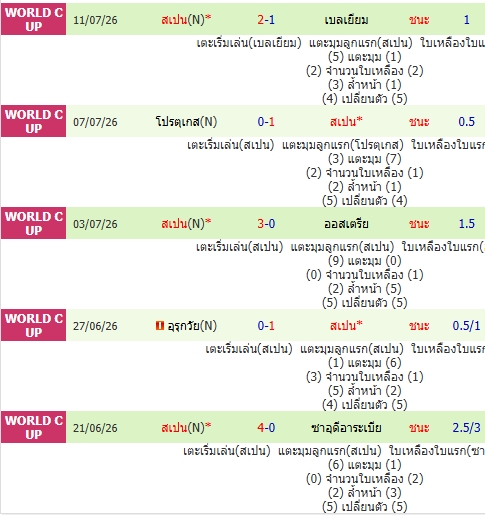Click substitution stat (5) เปลี่ยนตัว (4)
This screenshot has width=485, height=515.
tap(365, 201)
